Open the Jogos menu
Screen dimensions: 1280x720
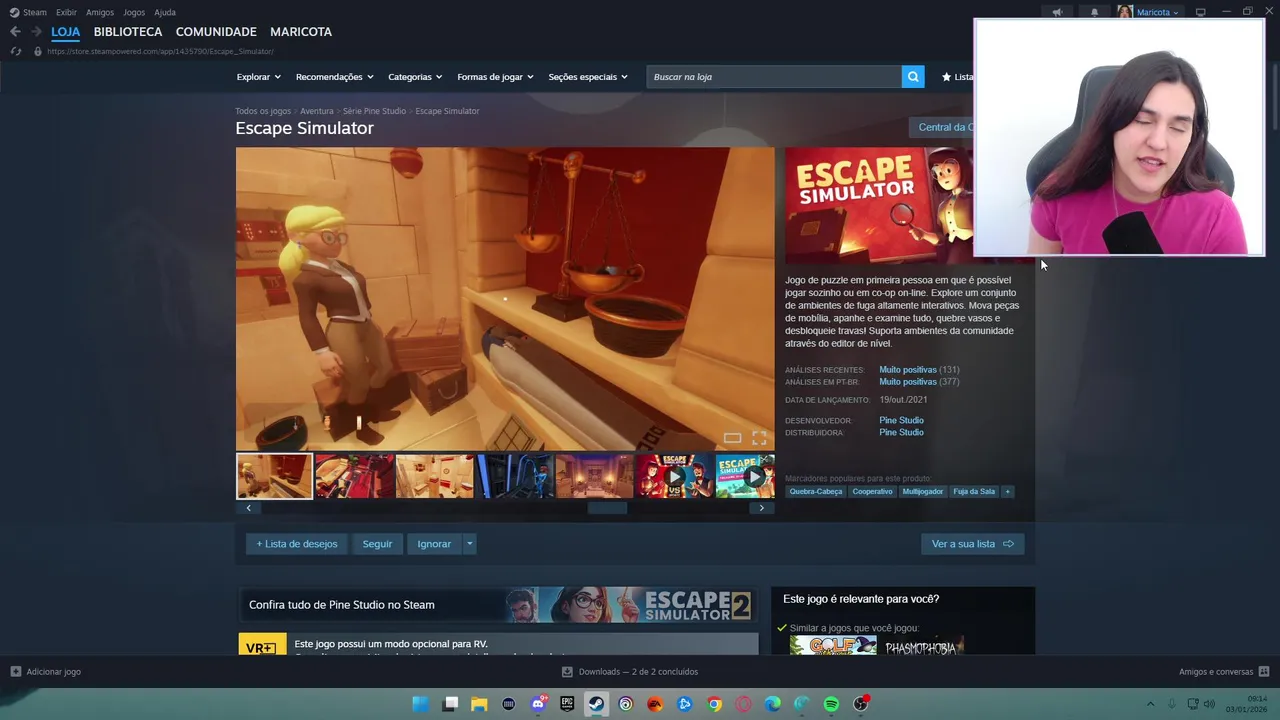coord(134,12)
